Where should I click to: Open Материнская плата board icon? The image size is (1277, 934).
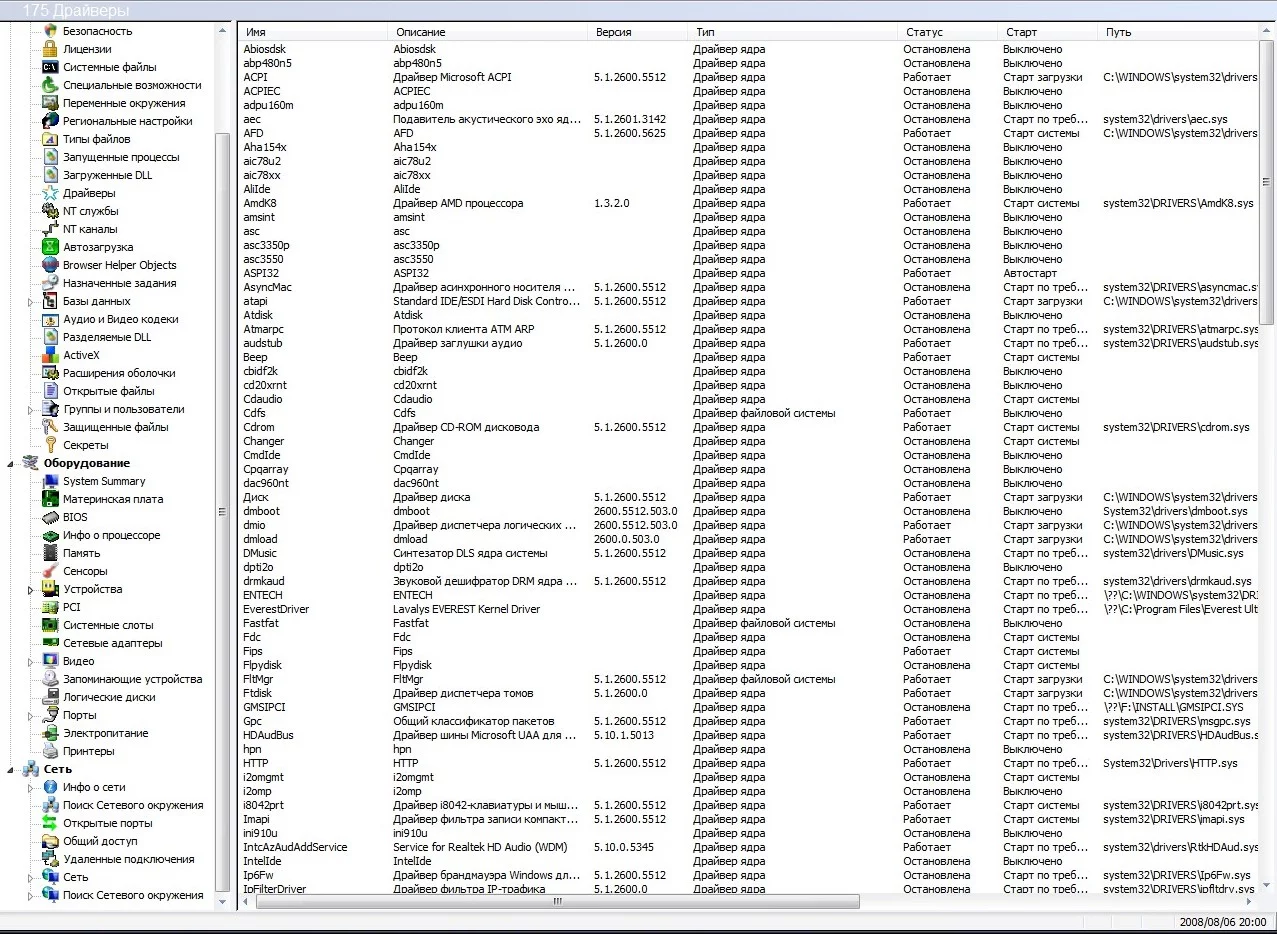tap(50, 499)
